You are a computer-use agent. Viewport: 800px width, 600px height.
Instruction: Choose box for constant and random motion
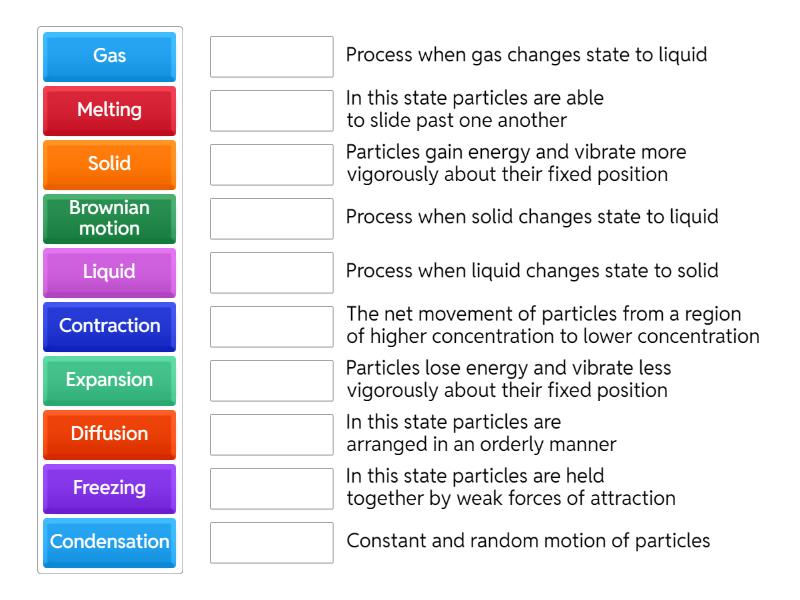(x=271, y=542)
